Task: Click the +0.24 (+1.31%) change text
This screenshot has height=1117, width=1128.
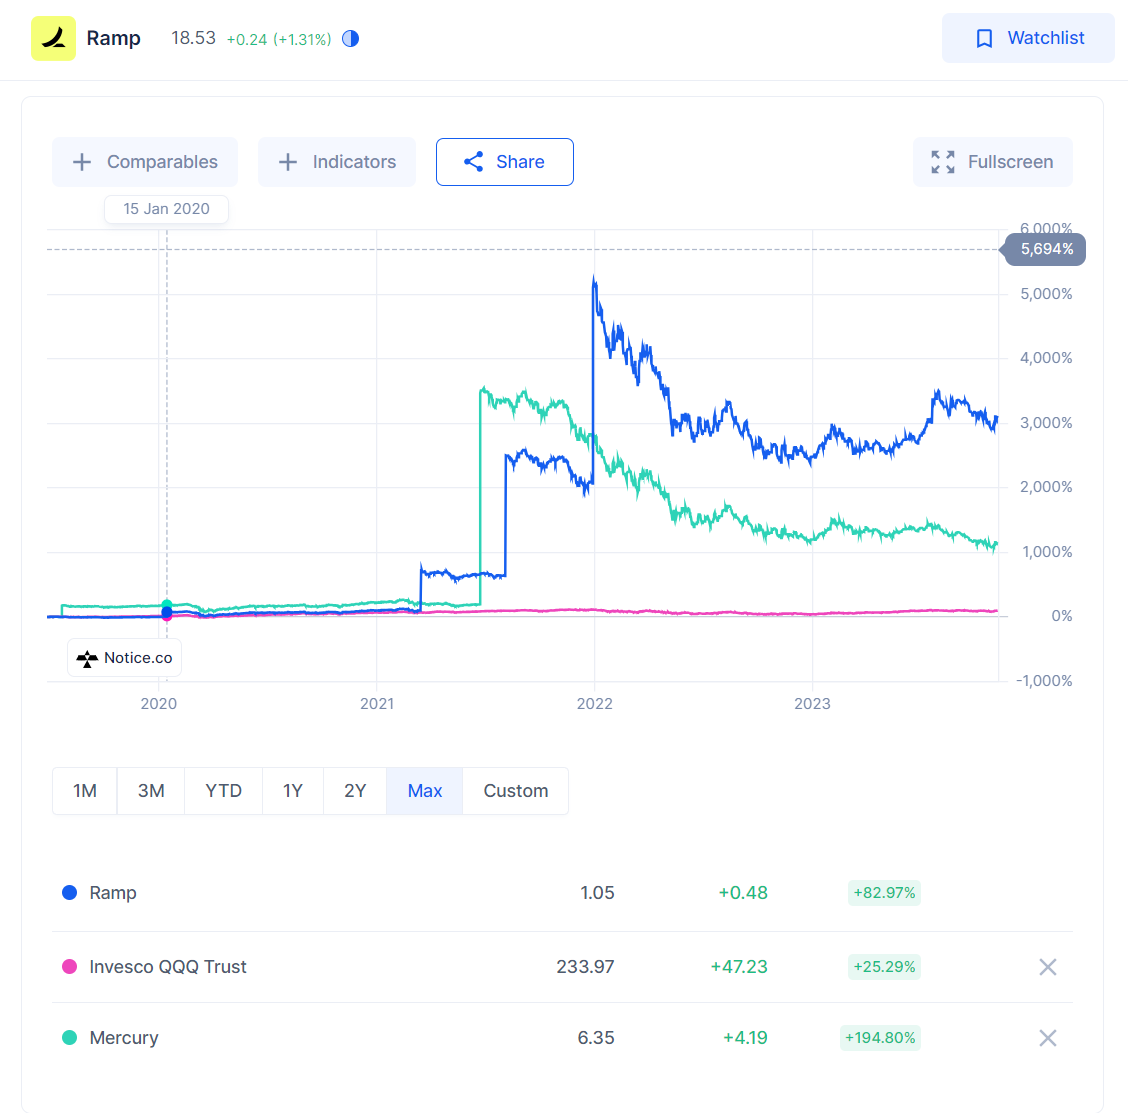Action: click(x=279, y=40)
